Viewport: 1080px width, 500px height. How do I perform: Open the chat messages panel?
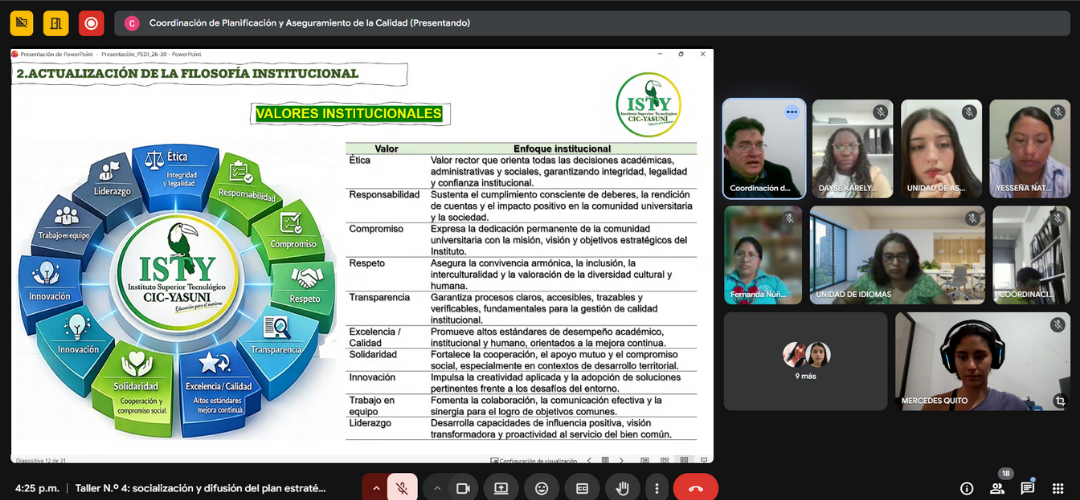[x=1027, y=488]
